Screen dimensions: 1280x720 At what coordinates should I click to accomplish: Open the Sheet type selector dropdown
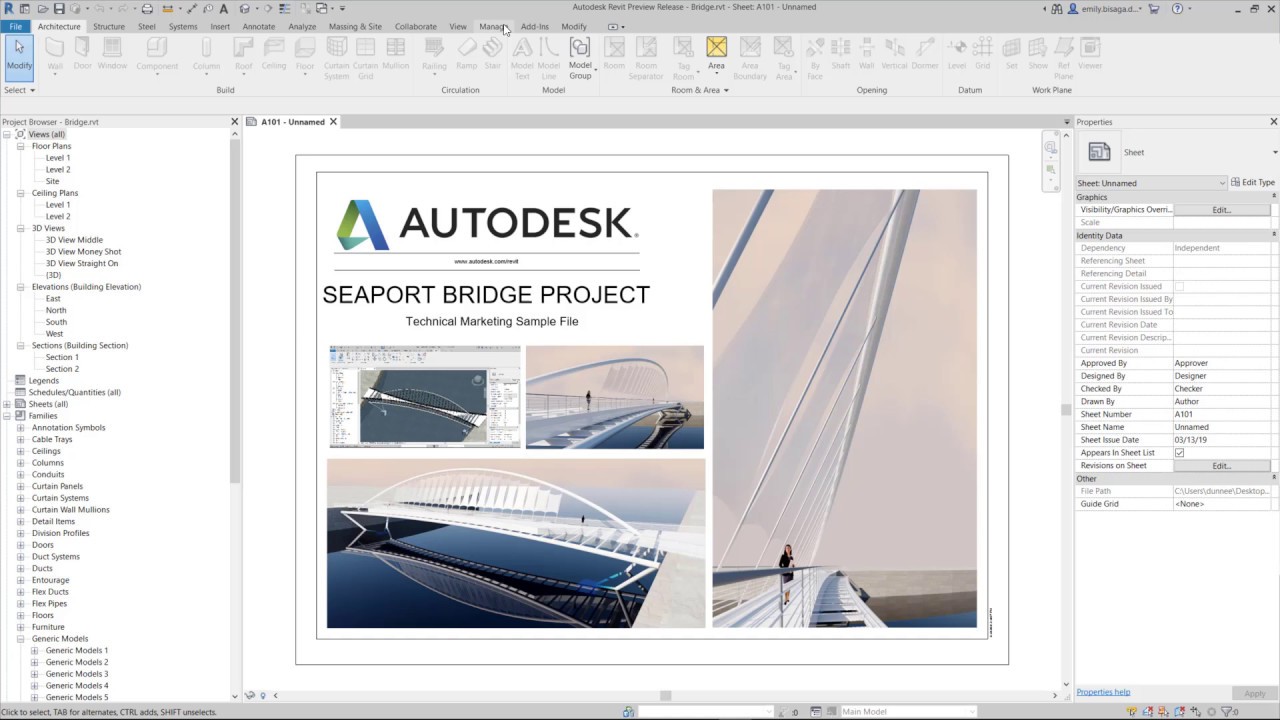point(1222,182)
